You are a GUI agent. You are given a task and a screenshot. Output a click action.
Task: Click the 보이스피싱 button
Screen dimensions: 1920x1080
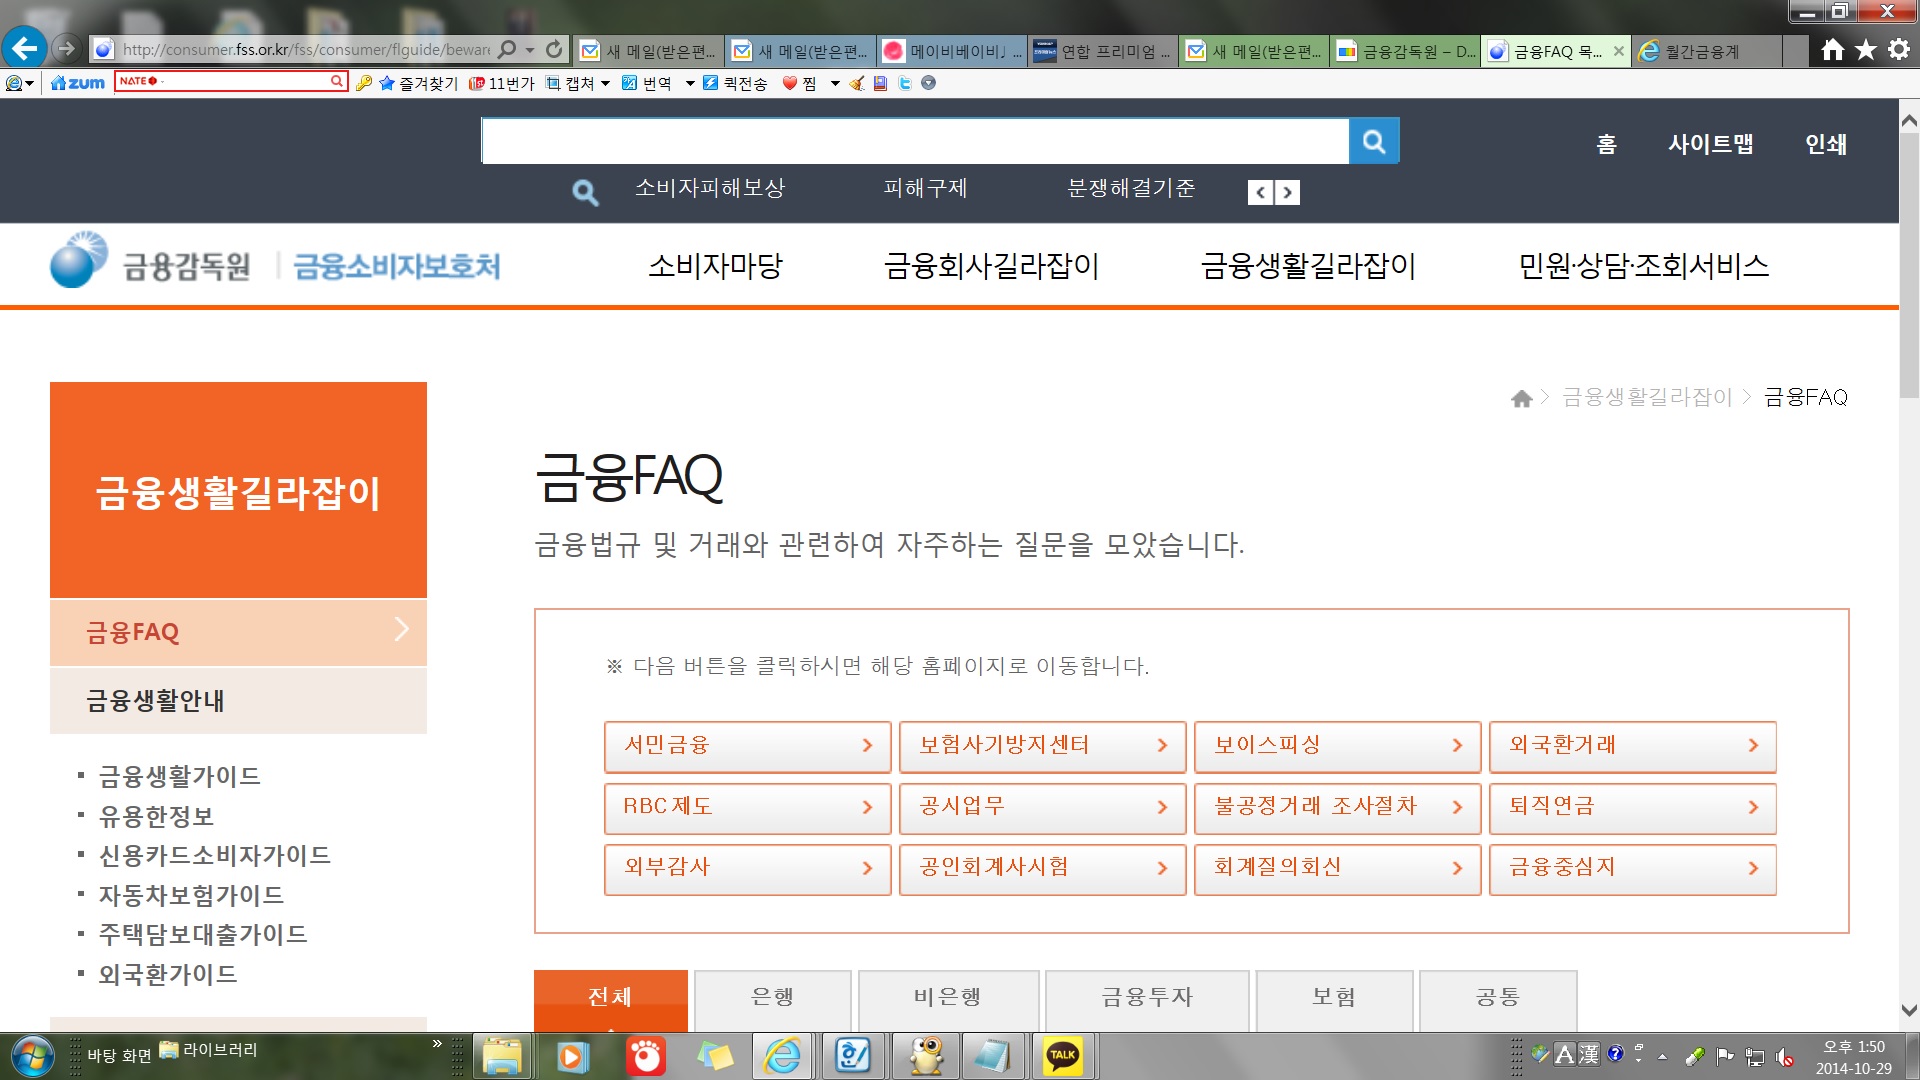coord(1337,747)
